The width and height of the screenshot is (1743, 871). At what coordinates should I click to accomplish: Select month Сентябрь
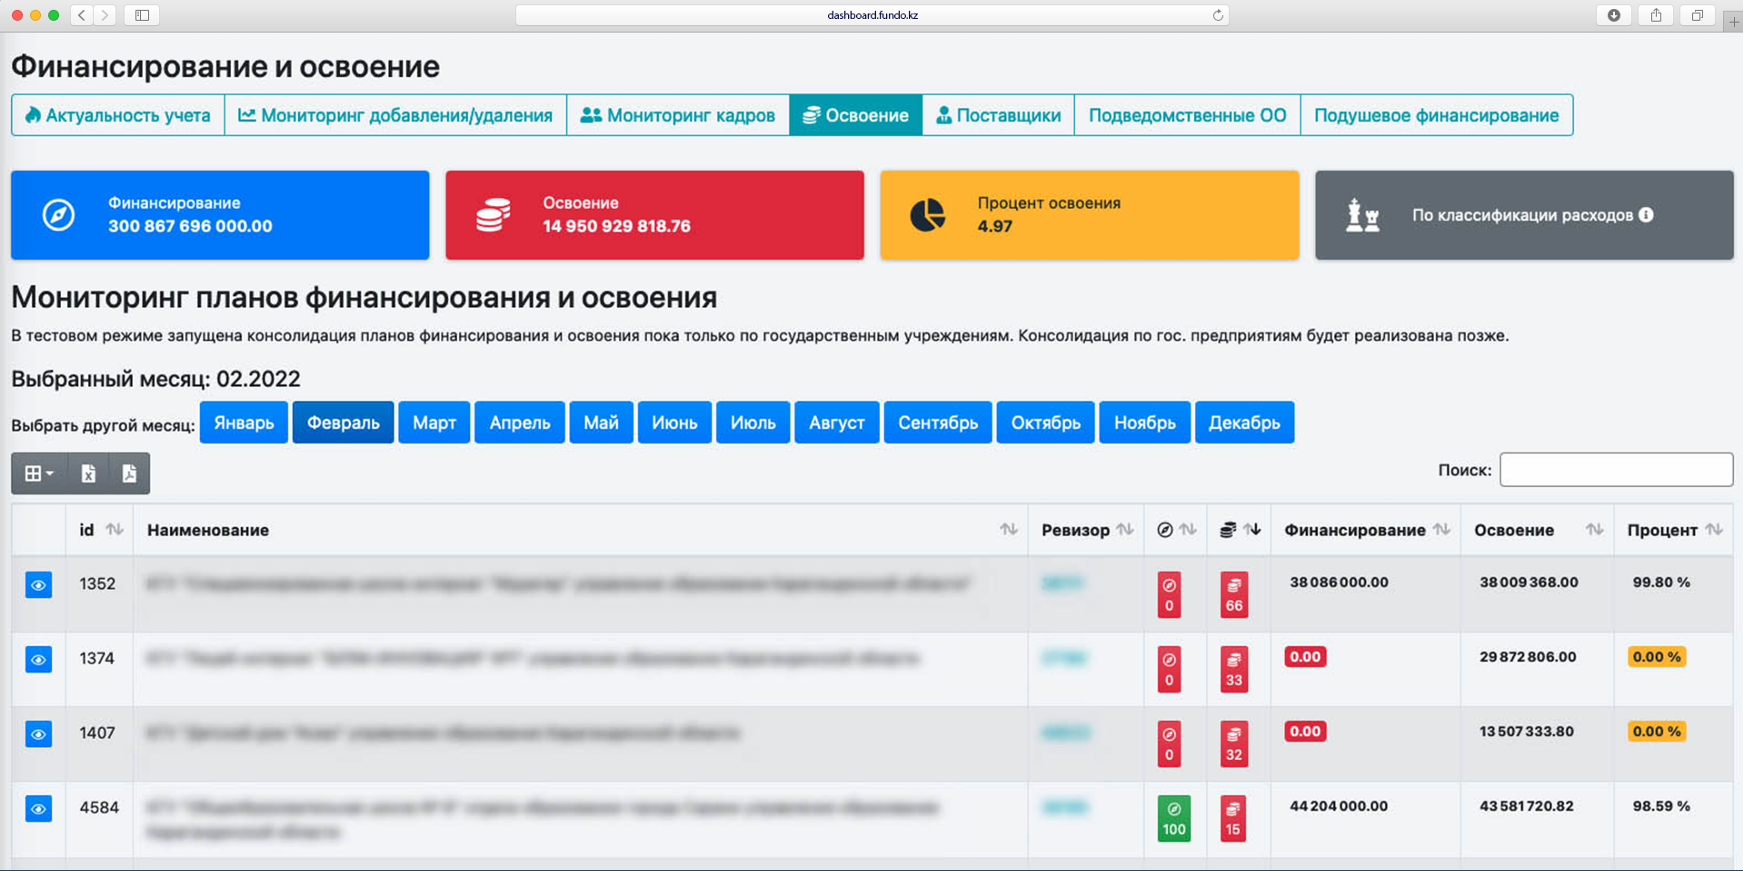coord(938,422)
